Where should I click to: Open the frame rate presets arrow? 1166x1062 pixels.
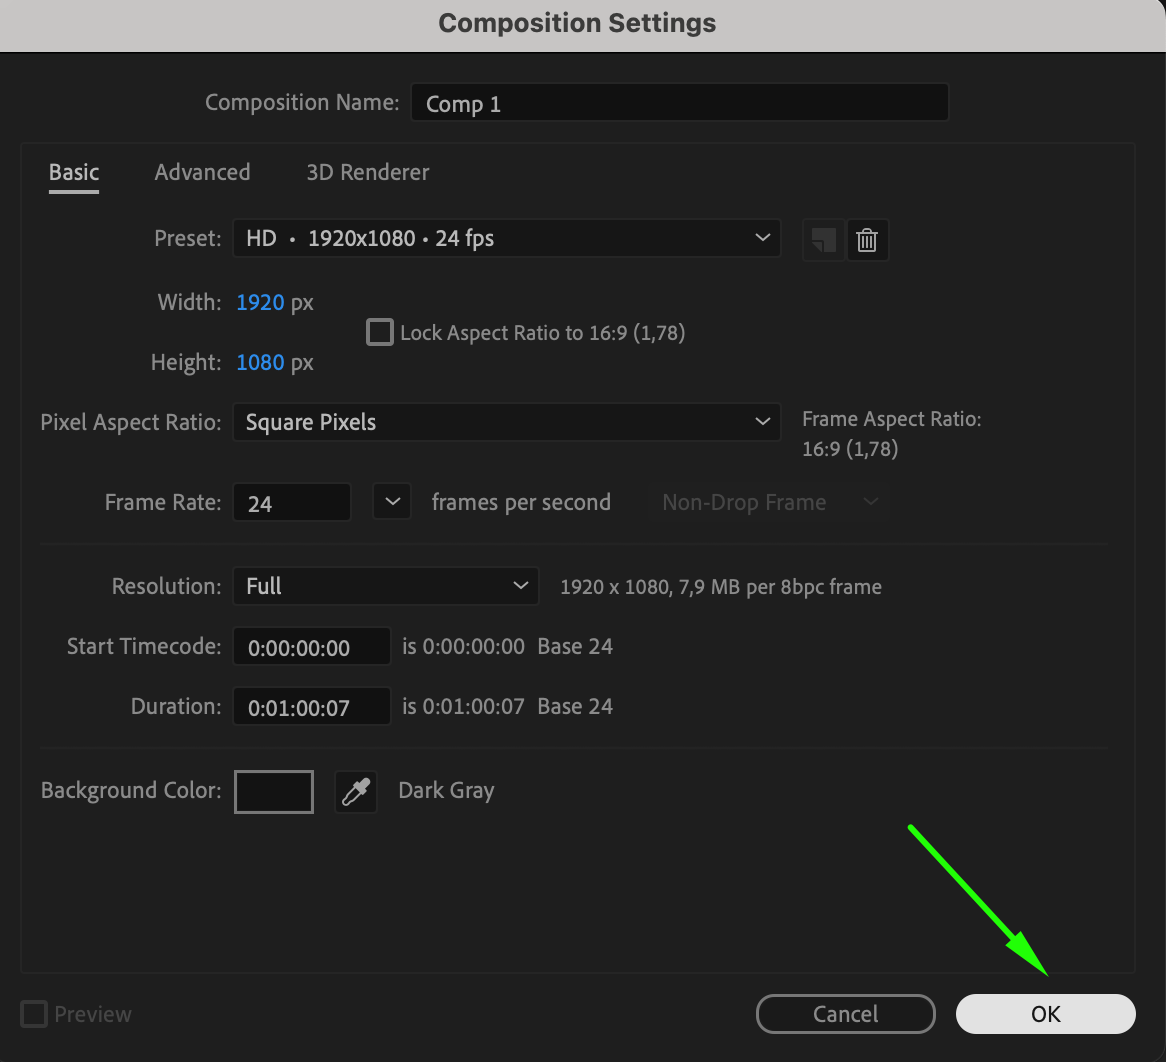[x=392, y=502]
